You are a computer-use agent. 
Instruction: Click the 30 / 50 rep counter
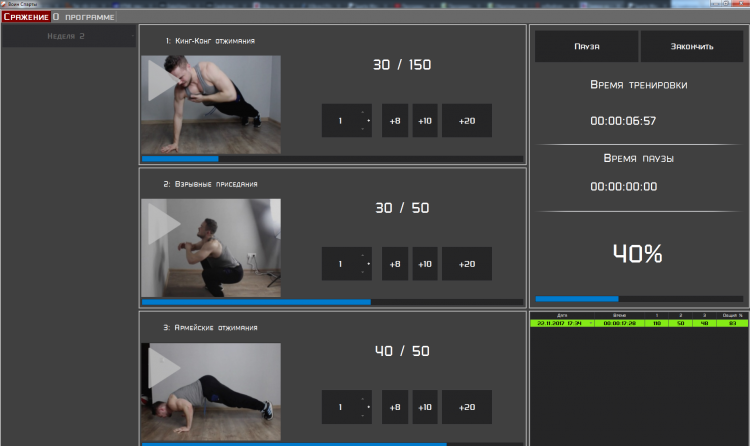click(x=402, y=208)
